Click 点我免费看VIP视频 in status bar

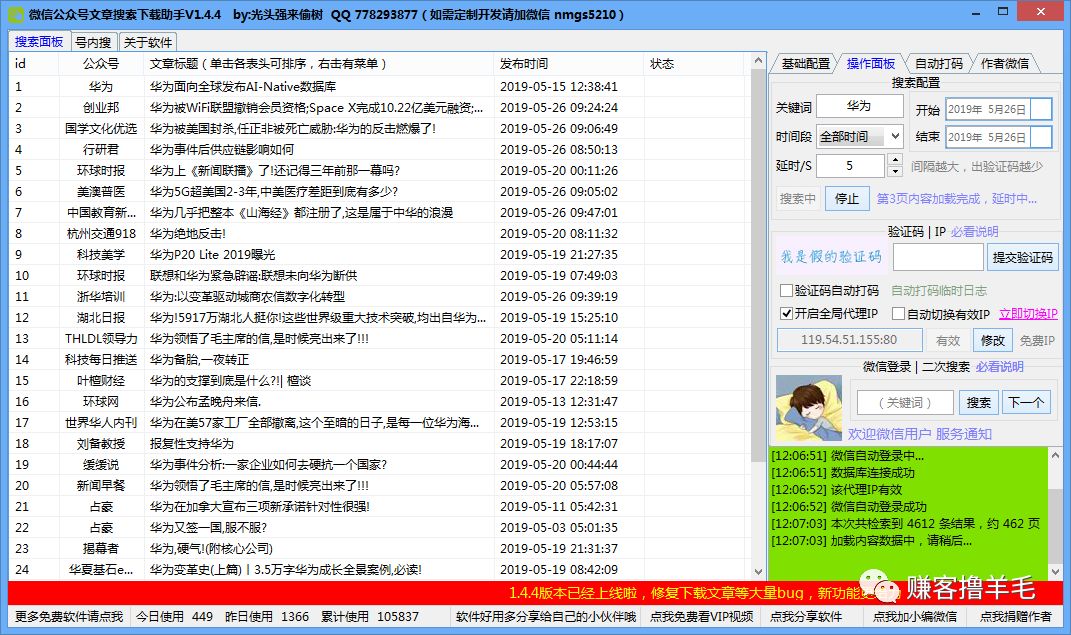pyautogui.click(x=701, y=617)
